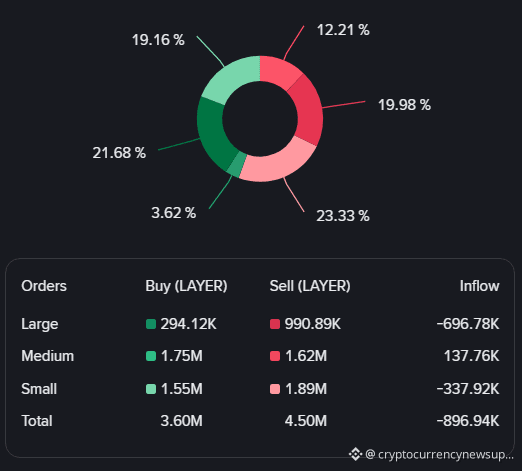Click the Small buy light green swatch
Screen dimensions: 522x471
[151, 389]
